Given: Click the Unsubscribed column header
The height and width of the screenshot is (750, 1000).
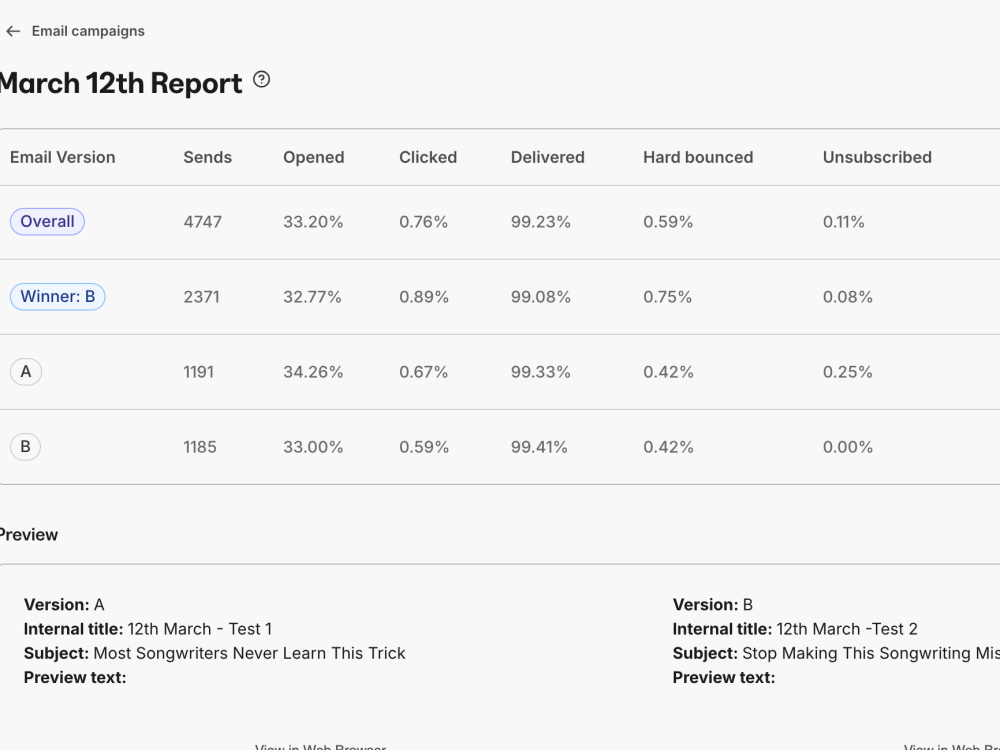Looking at the screenshot, I should [x=878, y=158].
